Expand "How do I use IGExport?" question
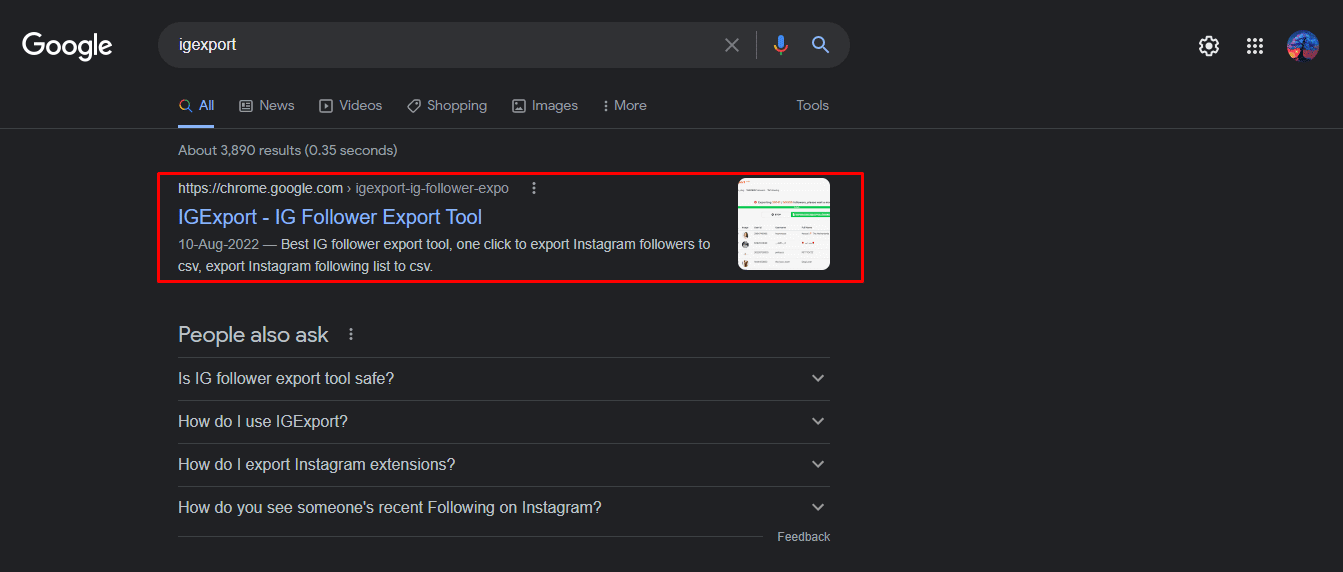Screen dimensions: 1343x572 pyautogui.click(x=504, y=422)
